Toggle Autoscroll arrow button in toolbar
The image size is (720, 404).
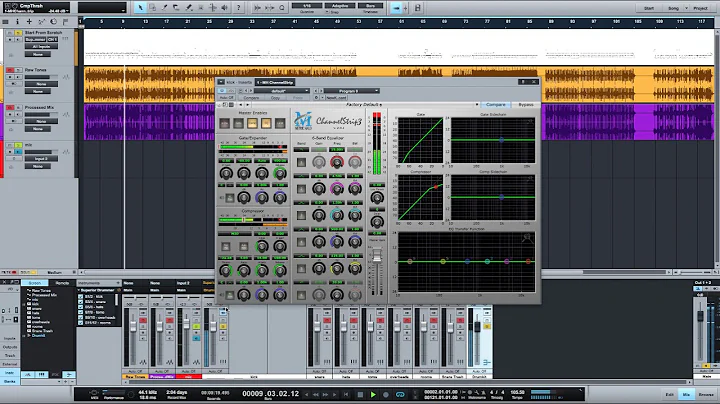(x=396, y=8)
